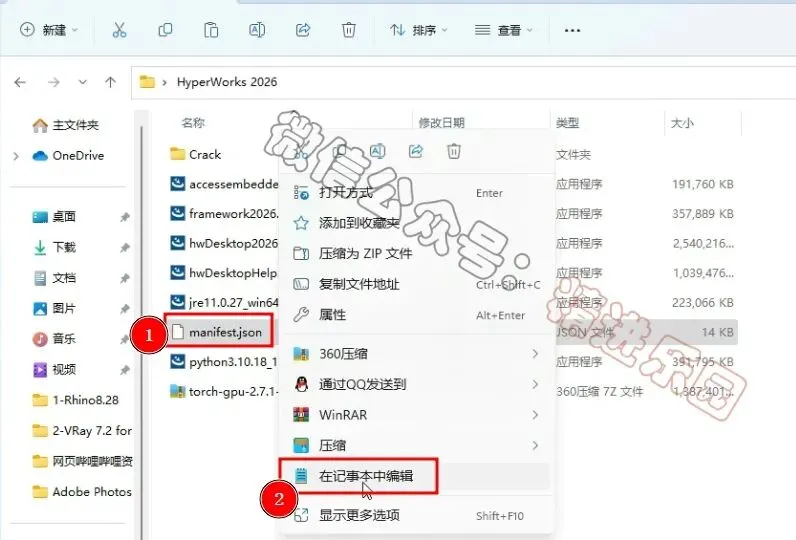Open 文档 in the sidebar
The image size is (796, 540).
coord(54,278)
